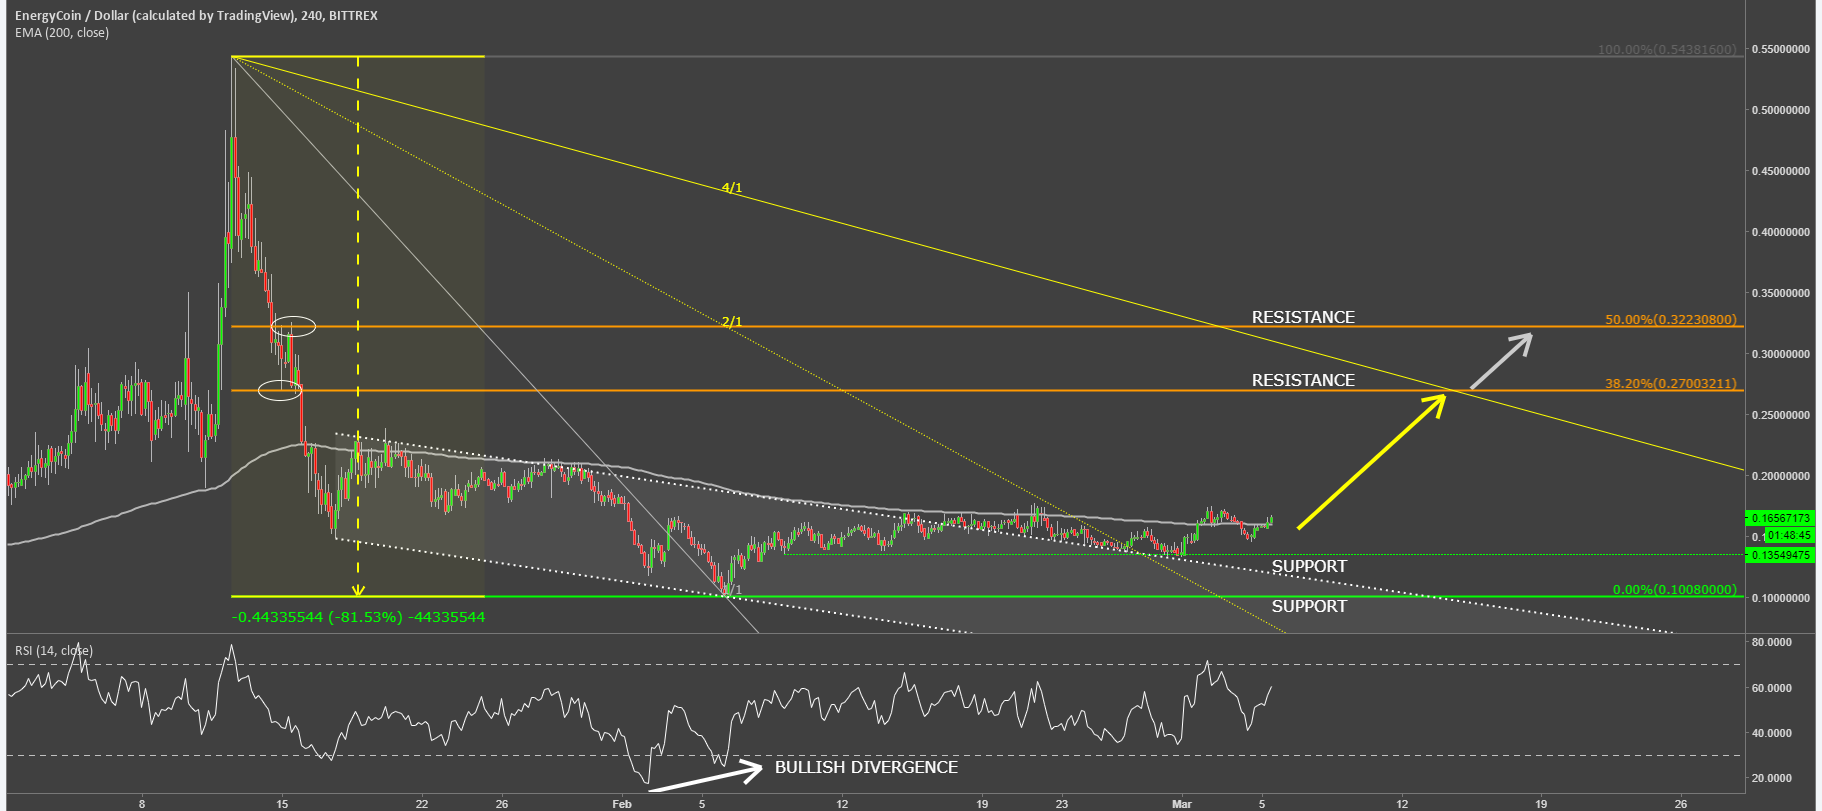
Task: Select RESISTANCE label on the 50% line
Action: click(x=1303, y=317)
